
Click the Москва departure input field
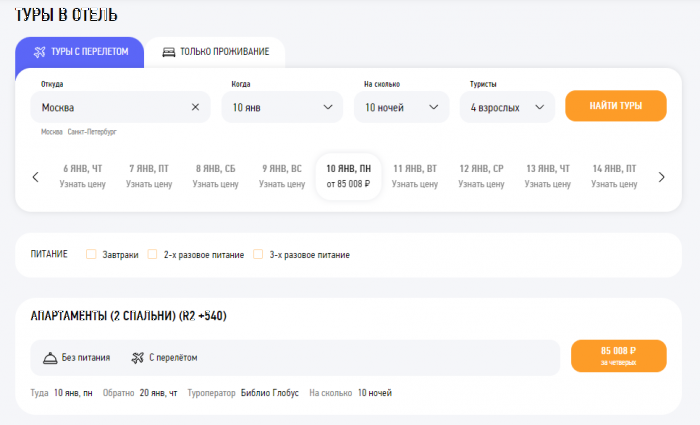pyautogui.click(x=120, y=107)
